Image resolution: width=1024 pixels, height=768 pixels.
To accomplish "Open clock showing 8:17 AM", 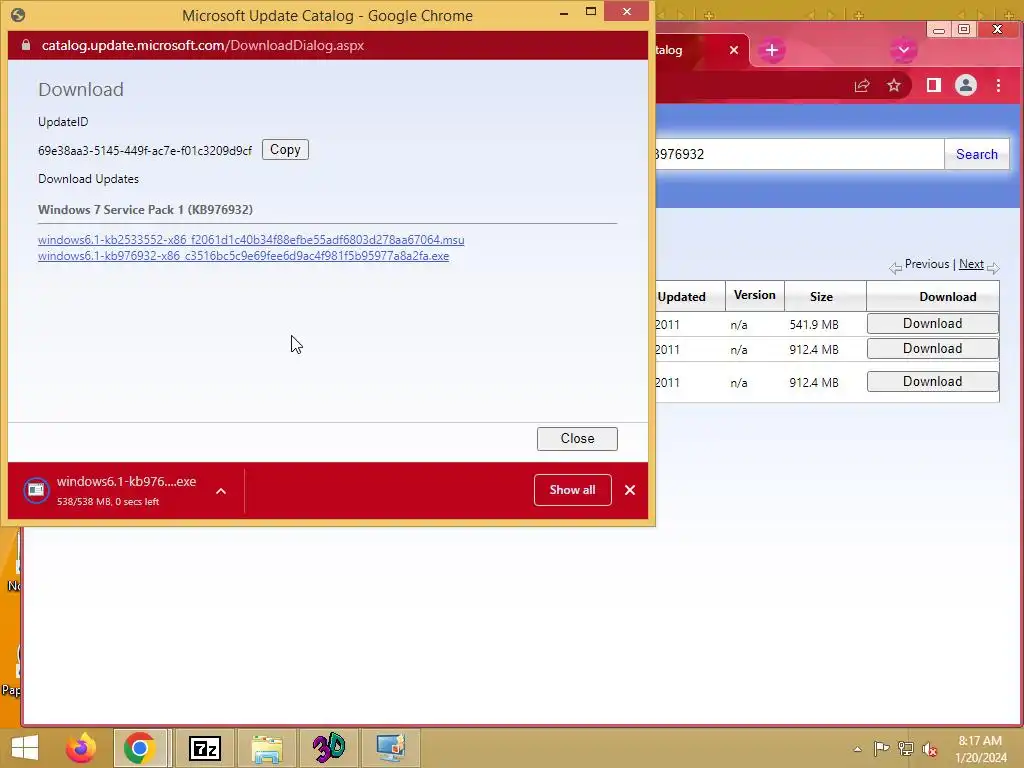I will (980, 749).
